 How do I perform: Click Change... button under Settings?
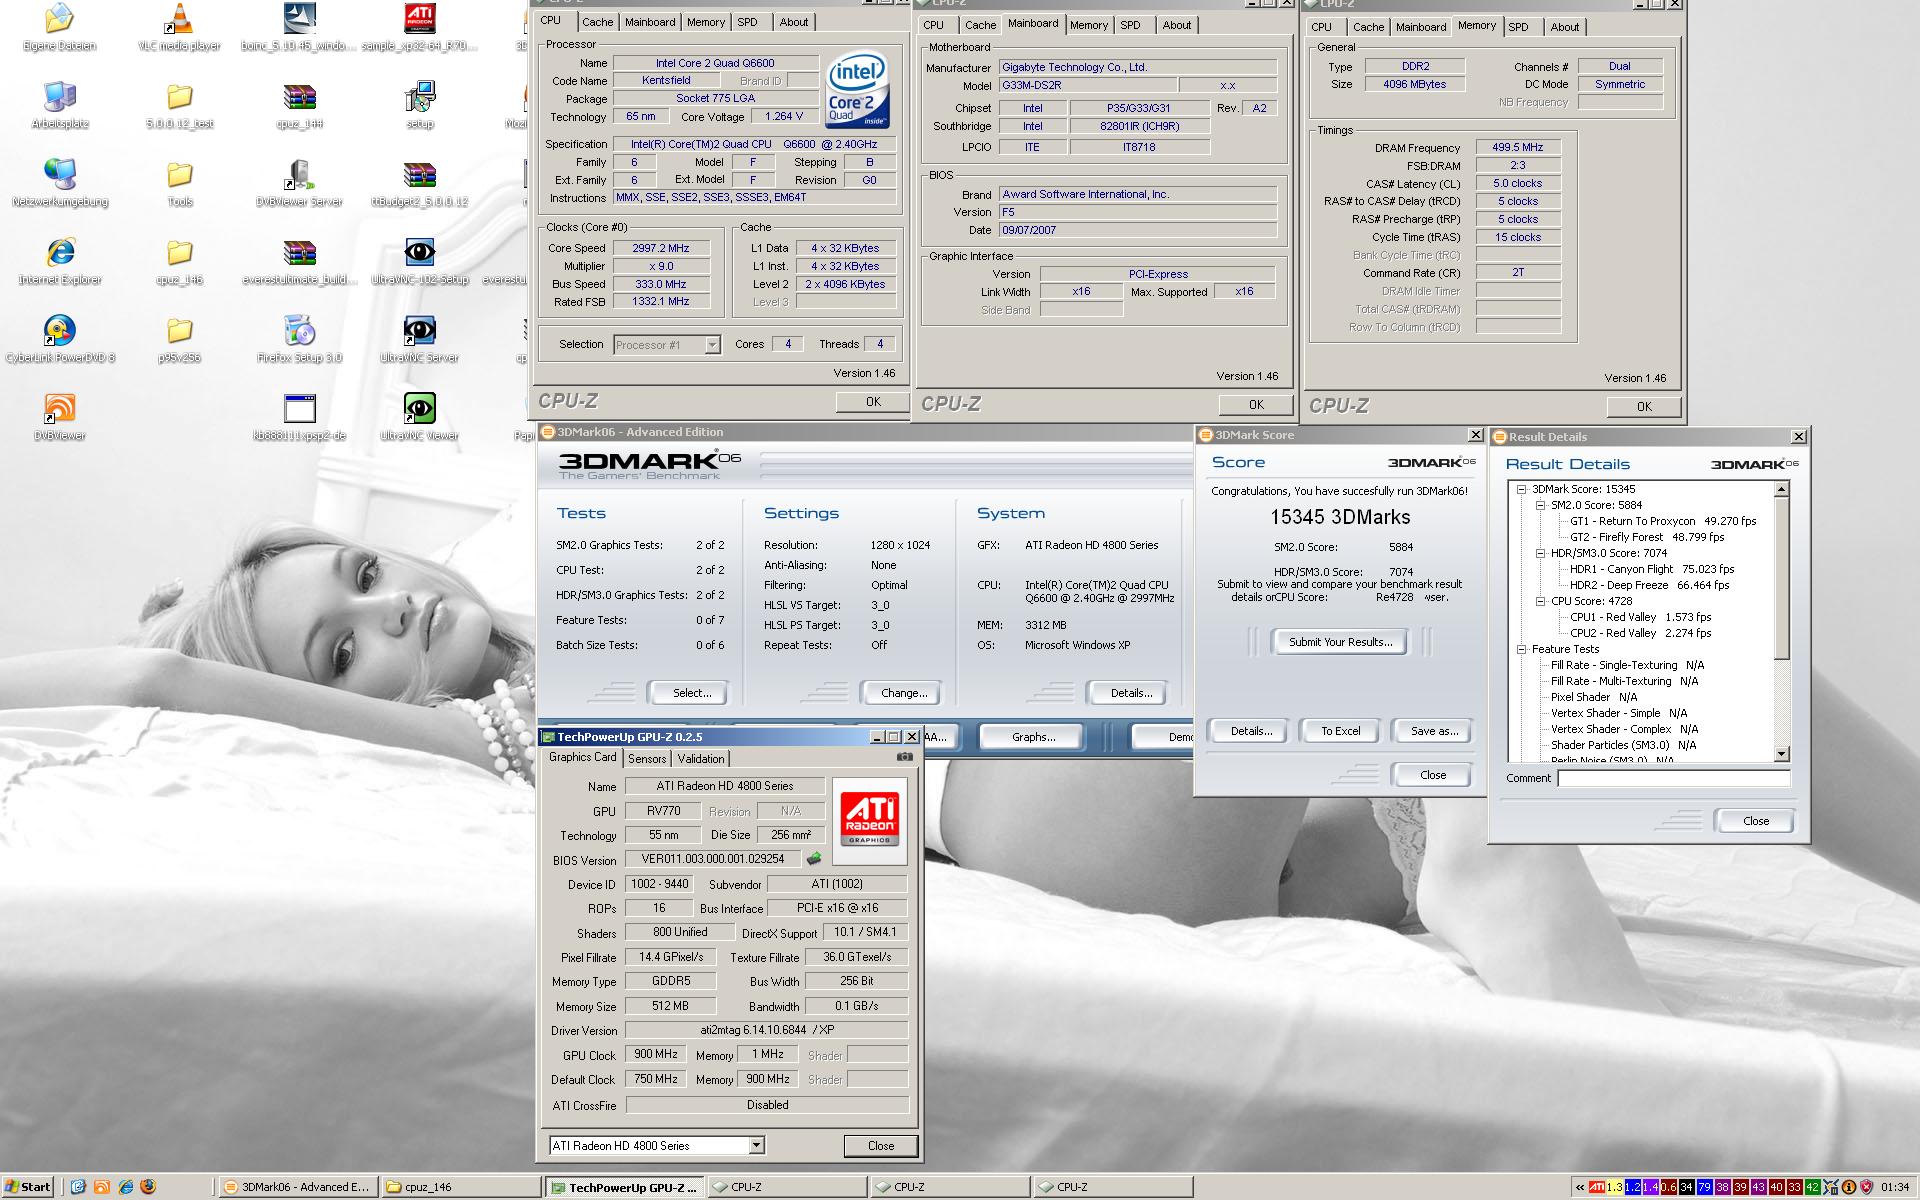[x=903, y=693]
